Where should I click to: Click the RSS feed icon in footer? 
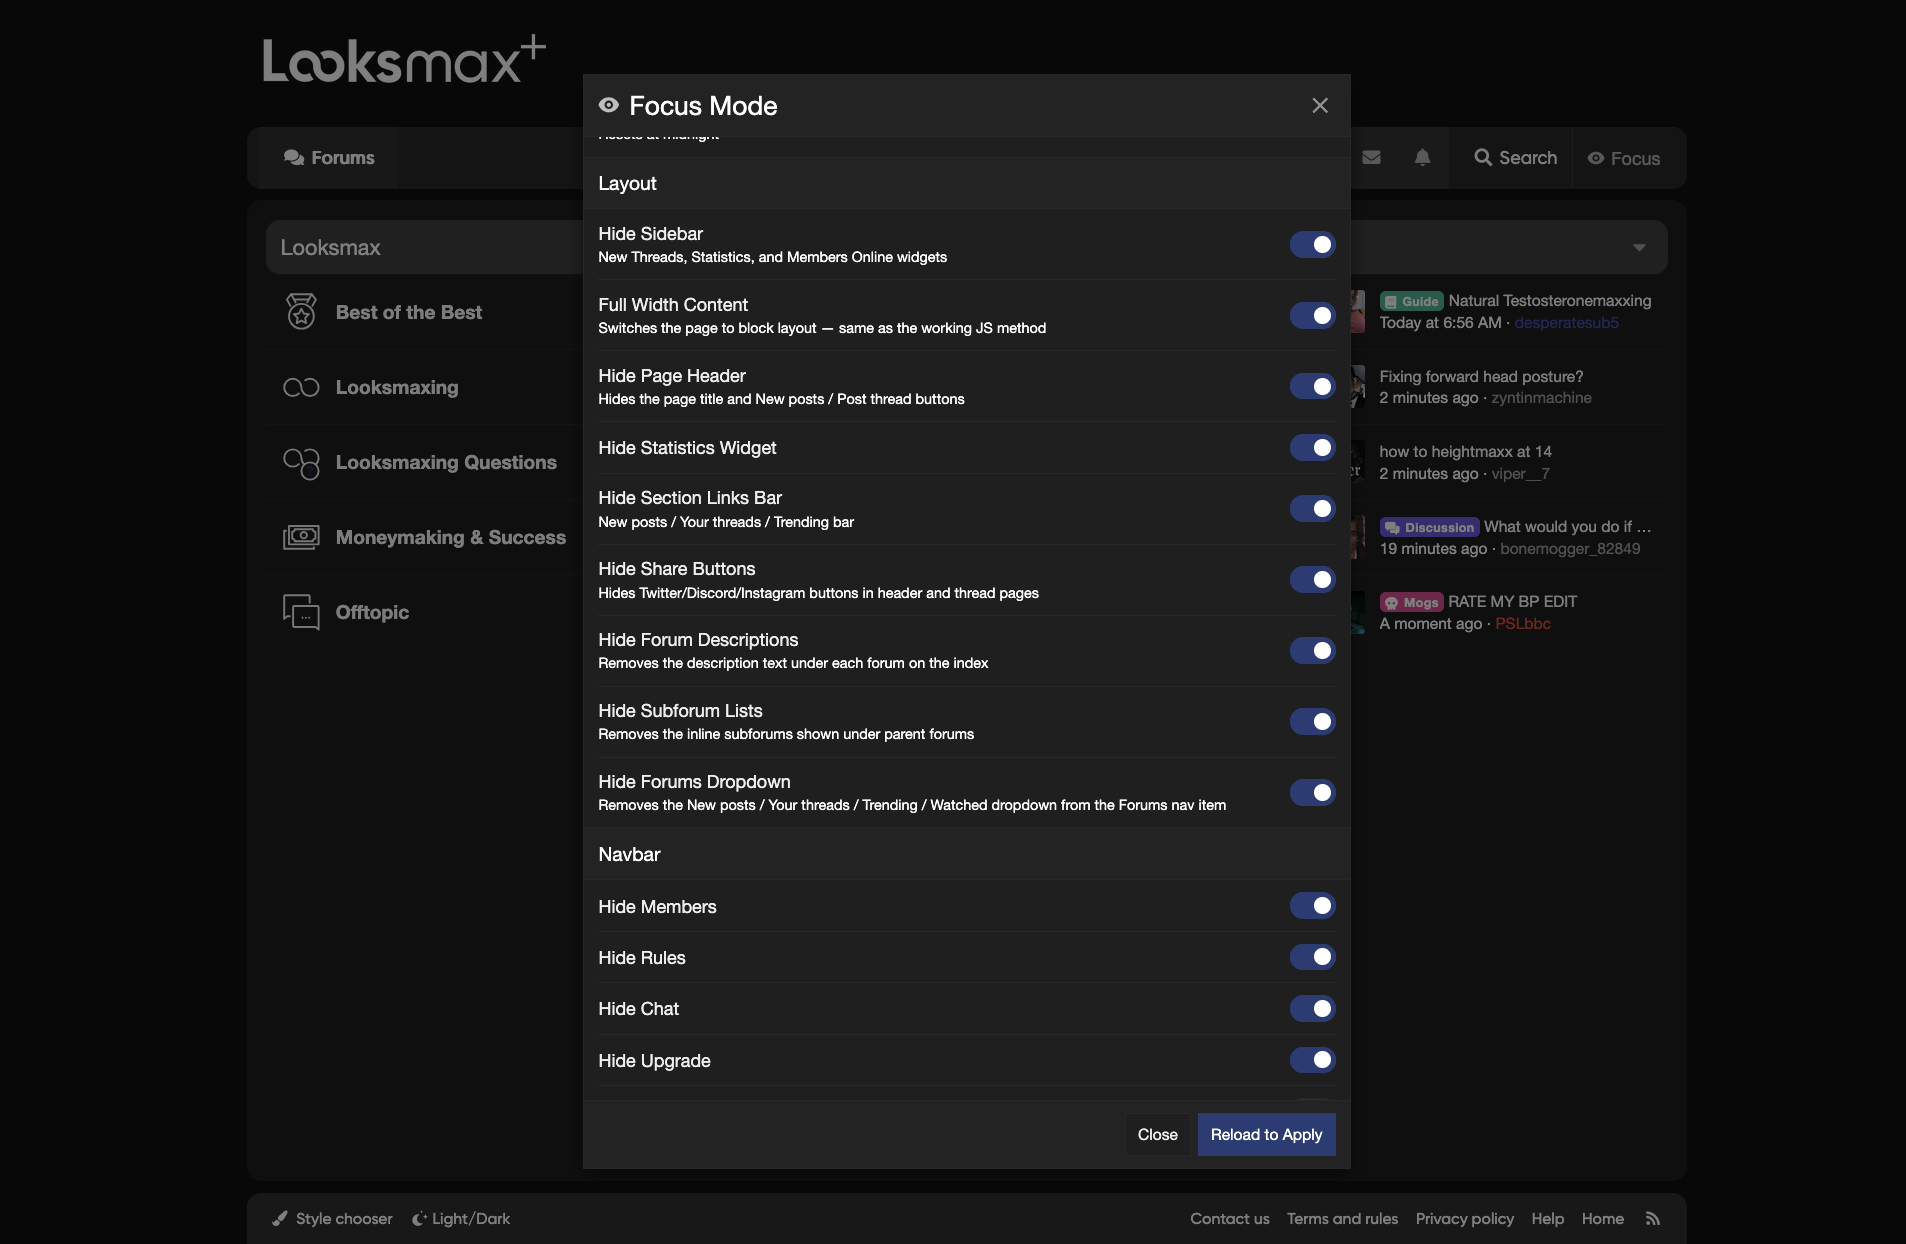pos(1653,1218)
